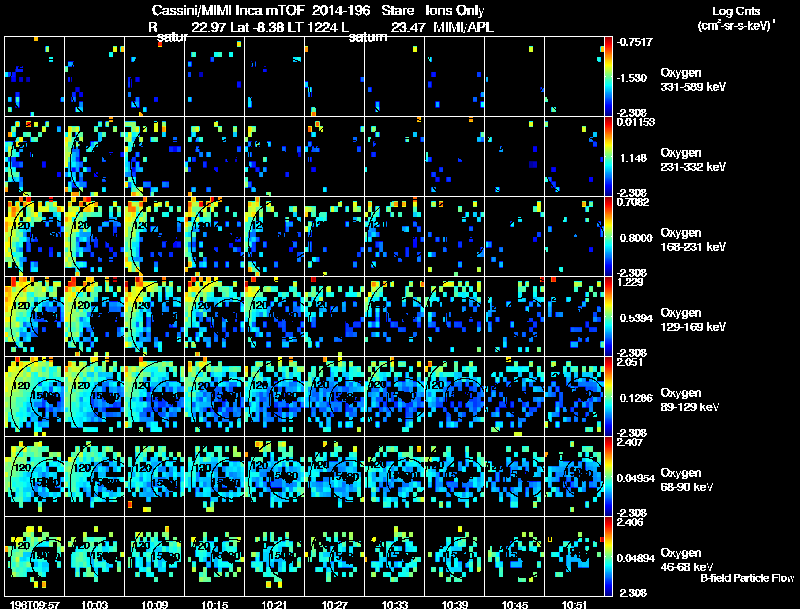Click the 231-332 keV panel at 10:15

coord(215,157)
